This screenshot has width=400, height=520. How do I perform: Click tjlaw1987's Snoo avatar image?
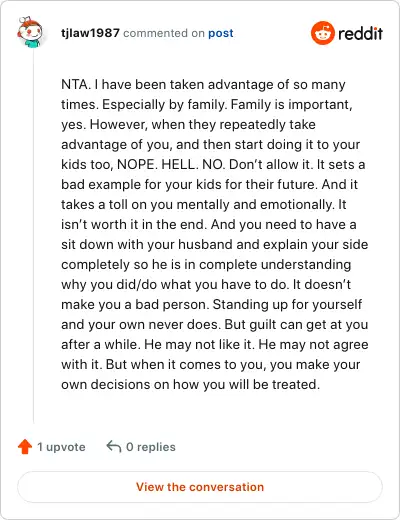point(30,32)
